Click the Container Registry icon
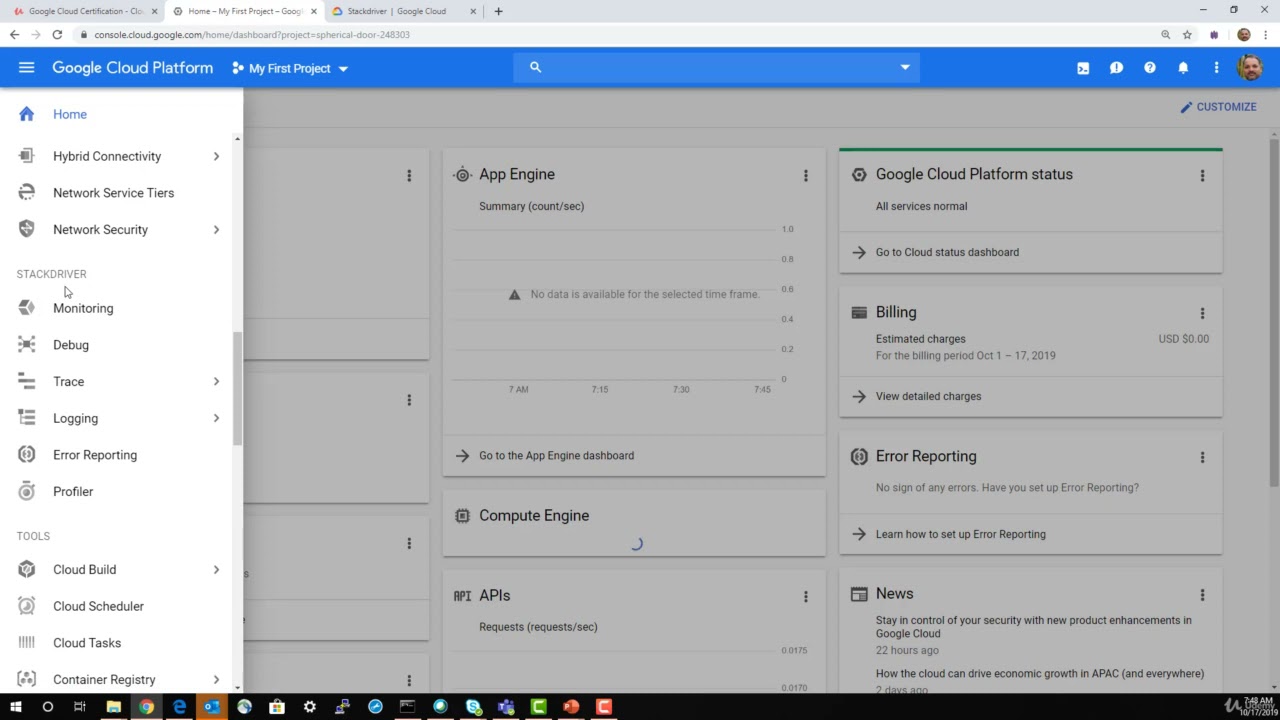This screenshot has width=1280, height=720. [27, 679]
